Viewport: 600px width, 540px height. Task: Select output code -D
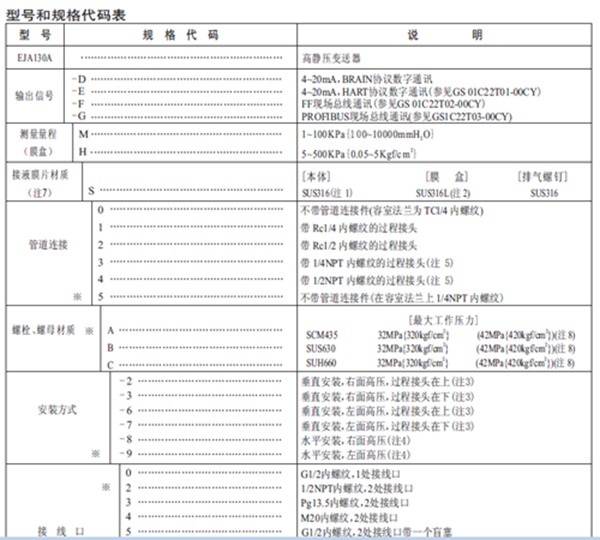click(79, 79)
